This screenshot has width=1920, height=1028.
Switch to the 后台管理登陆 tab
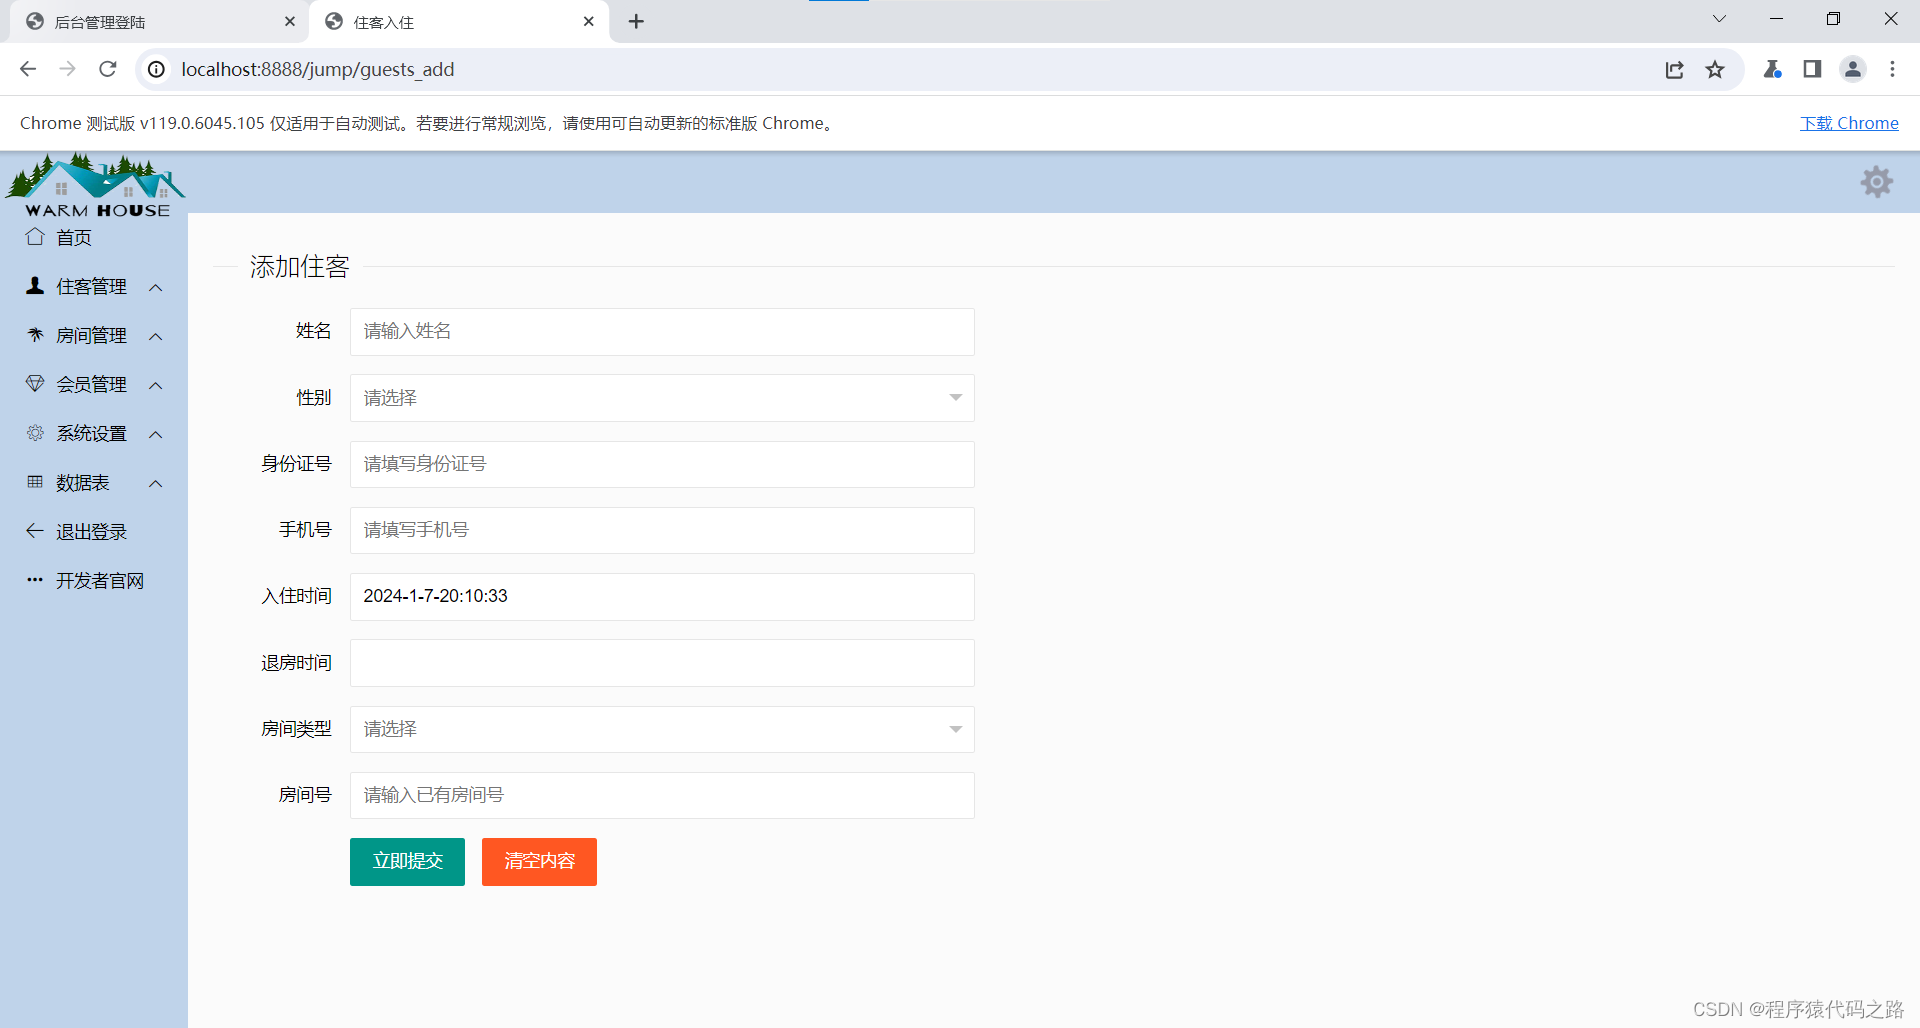point(159,22)
